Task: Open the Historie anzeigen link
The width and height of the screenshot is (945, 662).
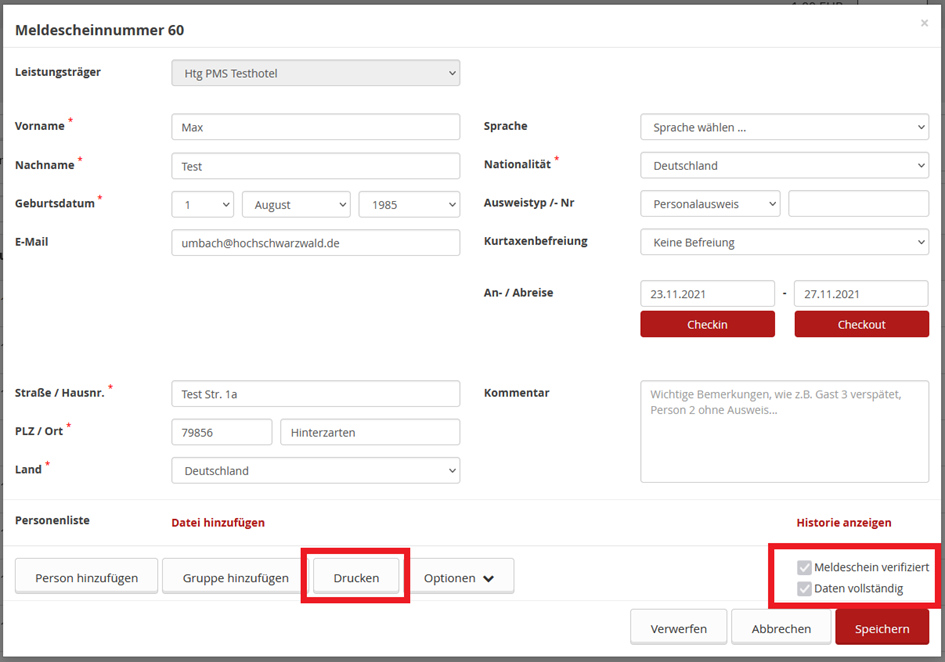Action: tap(843, 522)
